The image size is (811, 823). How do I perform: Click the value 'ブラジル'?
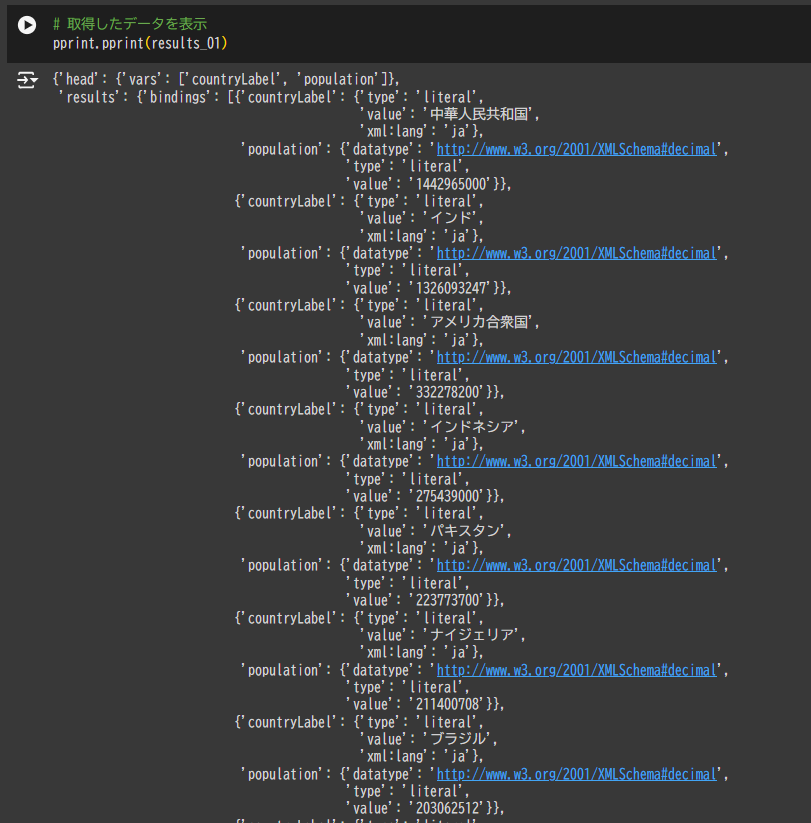[x=458, y=739]
